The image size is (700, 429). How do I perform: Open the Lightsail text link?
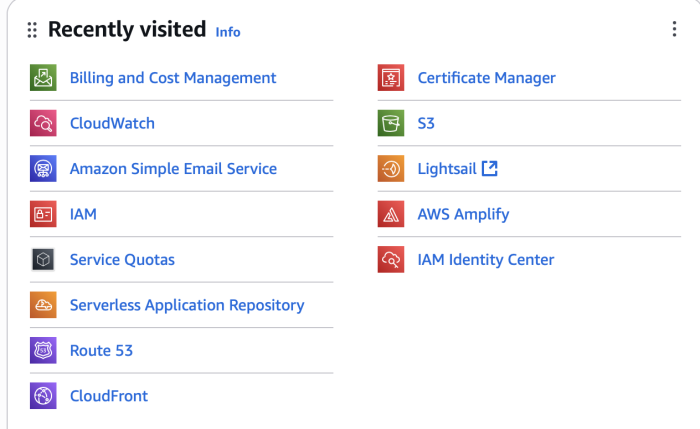coord(447,169)
